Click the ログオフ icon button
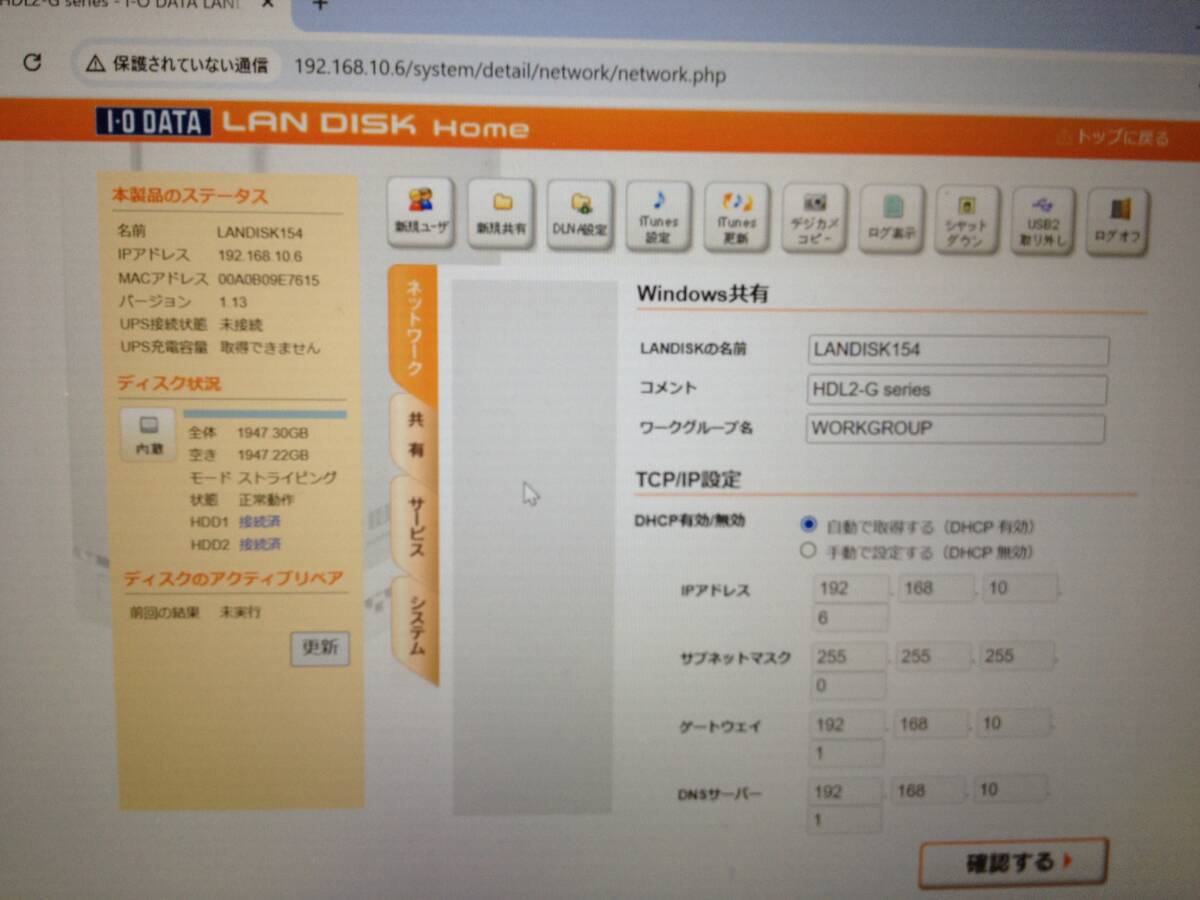 pyautogui.click(x=1118, y=222)
